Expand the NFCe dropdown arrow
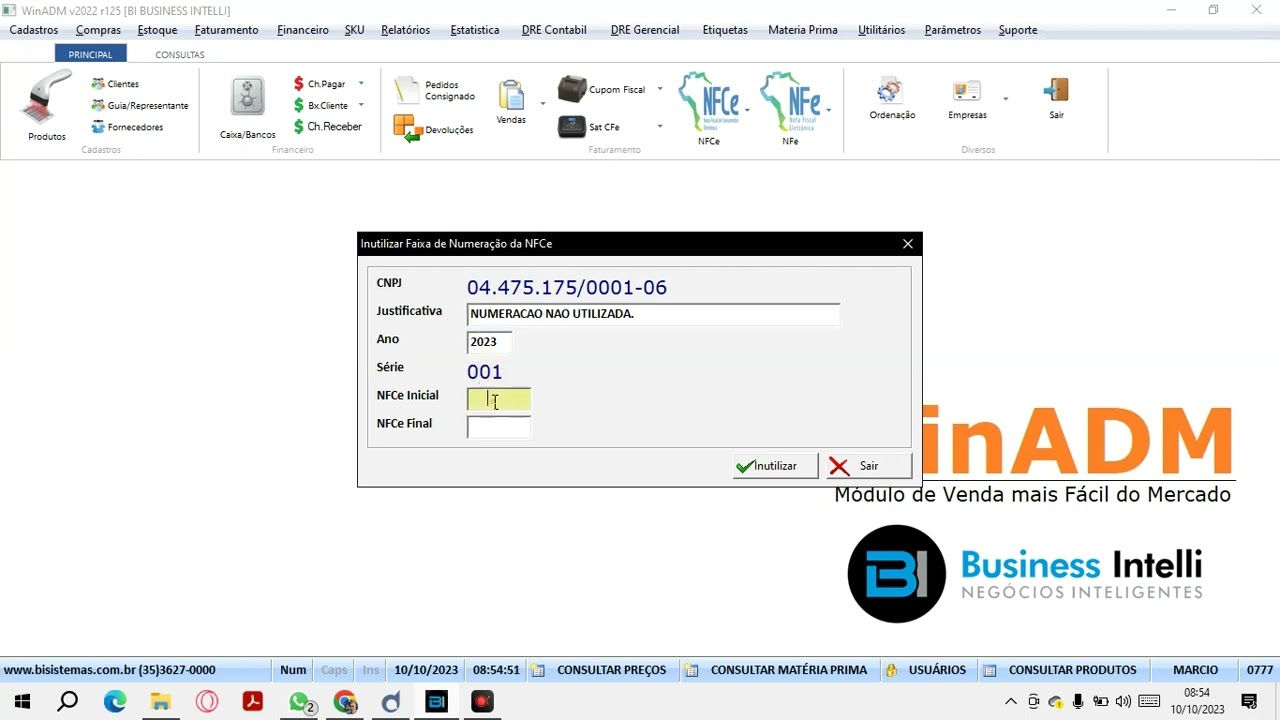 tap(747, 109)
